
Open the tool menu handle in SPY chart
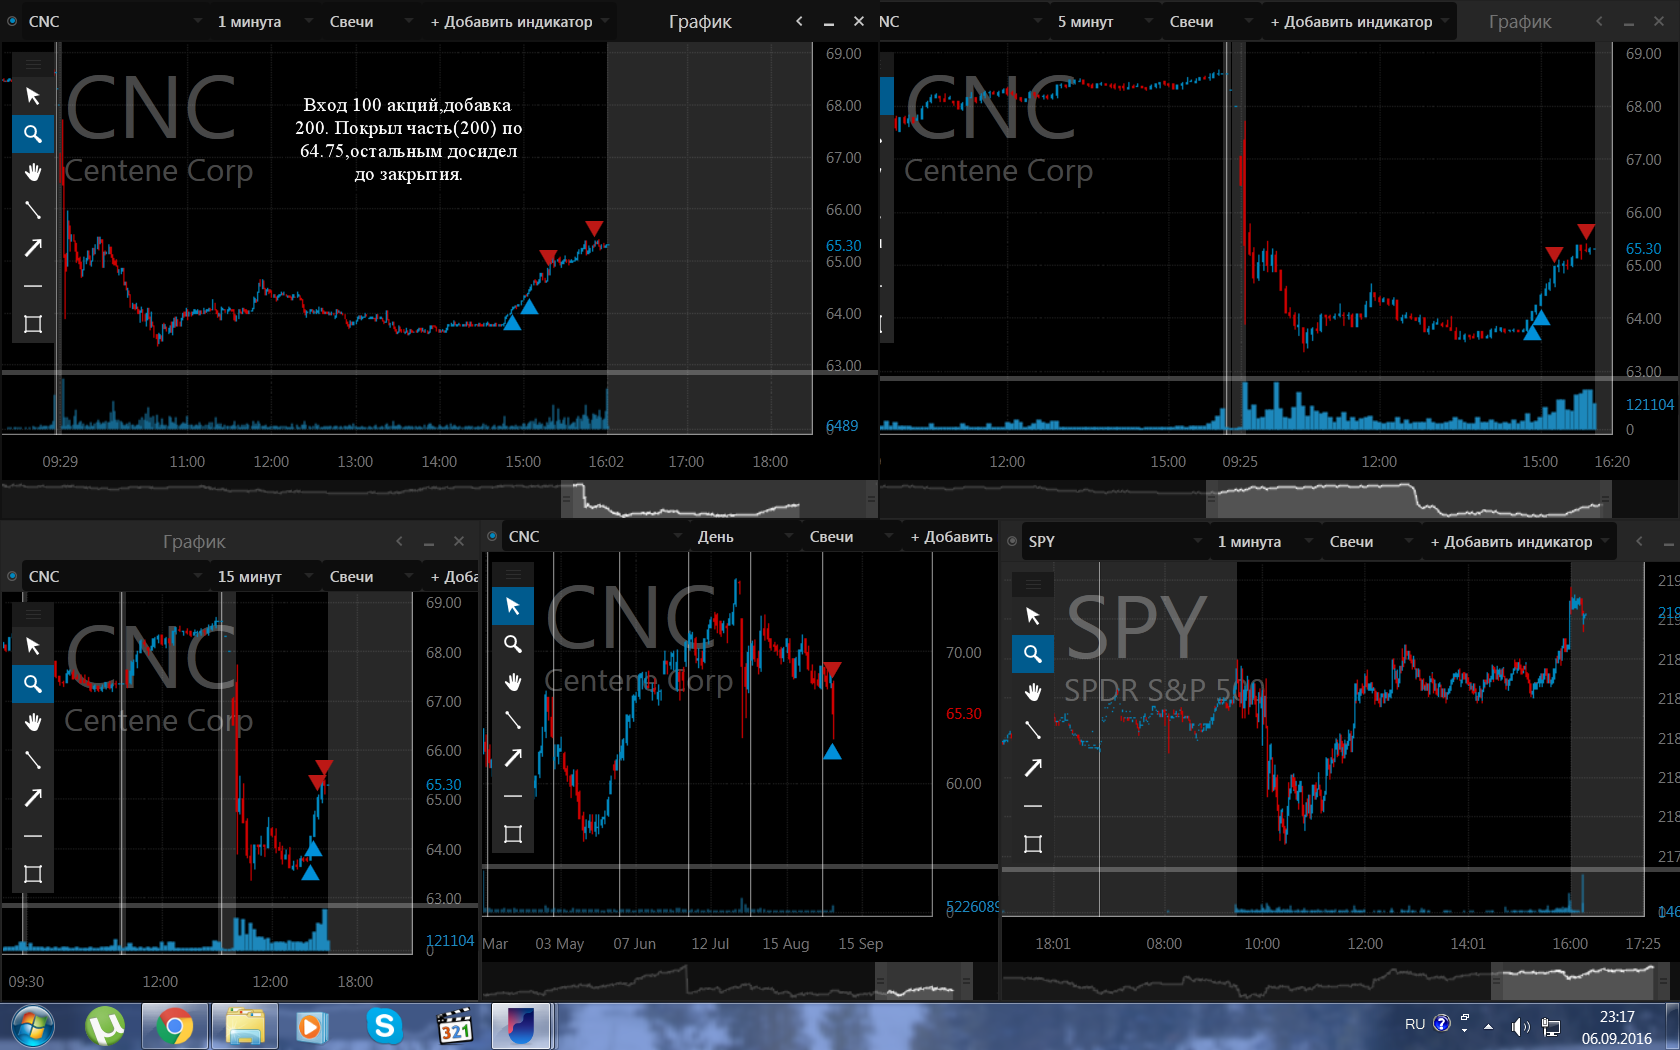(1033, 584)
